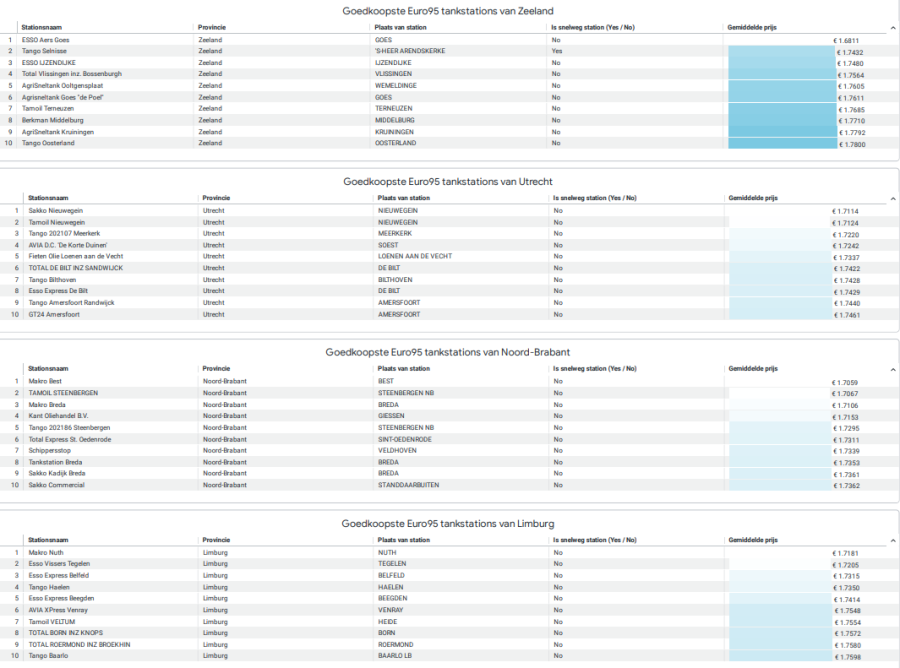
Task: Sort Utrecht table by Gemiddelde prijs header
Action: pos(753,198)
